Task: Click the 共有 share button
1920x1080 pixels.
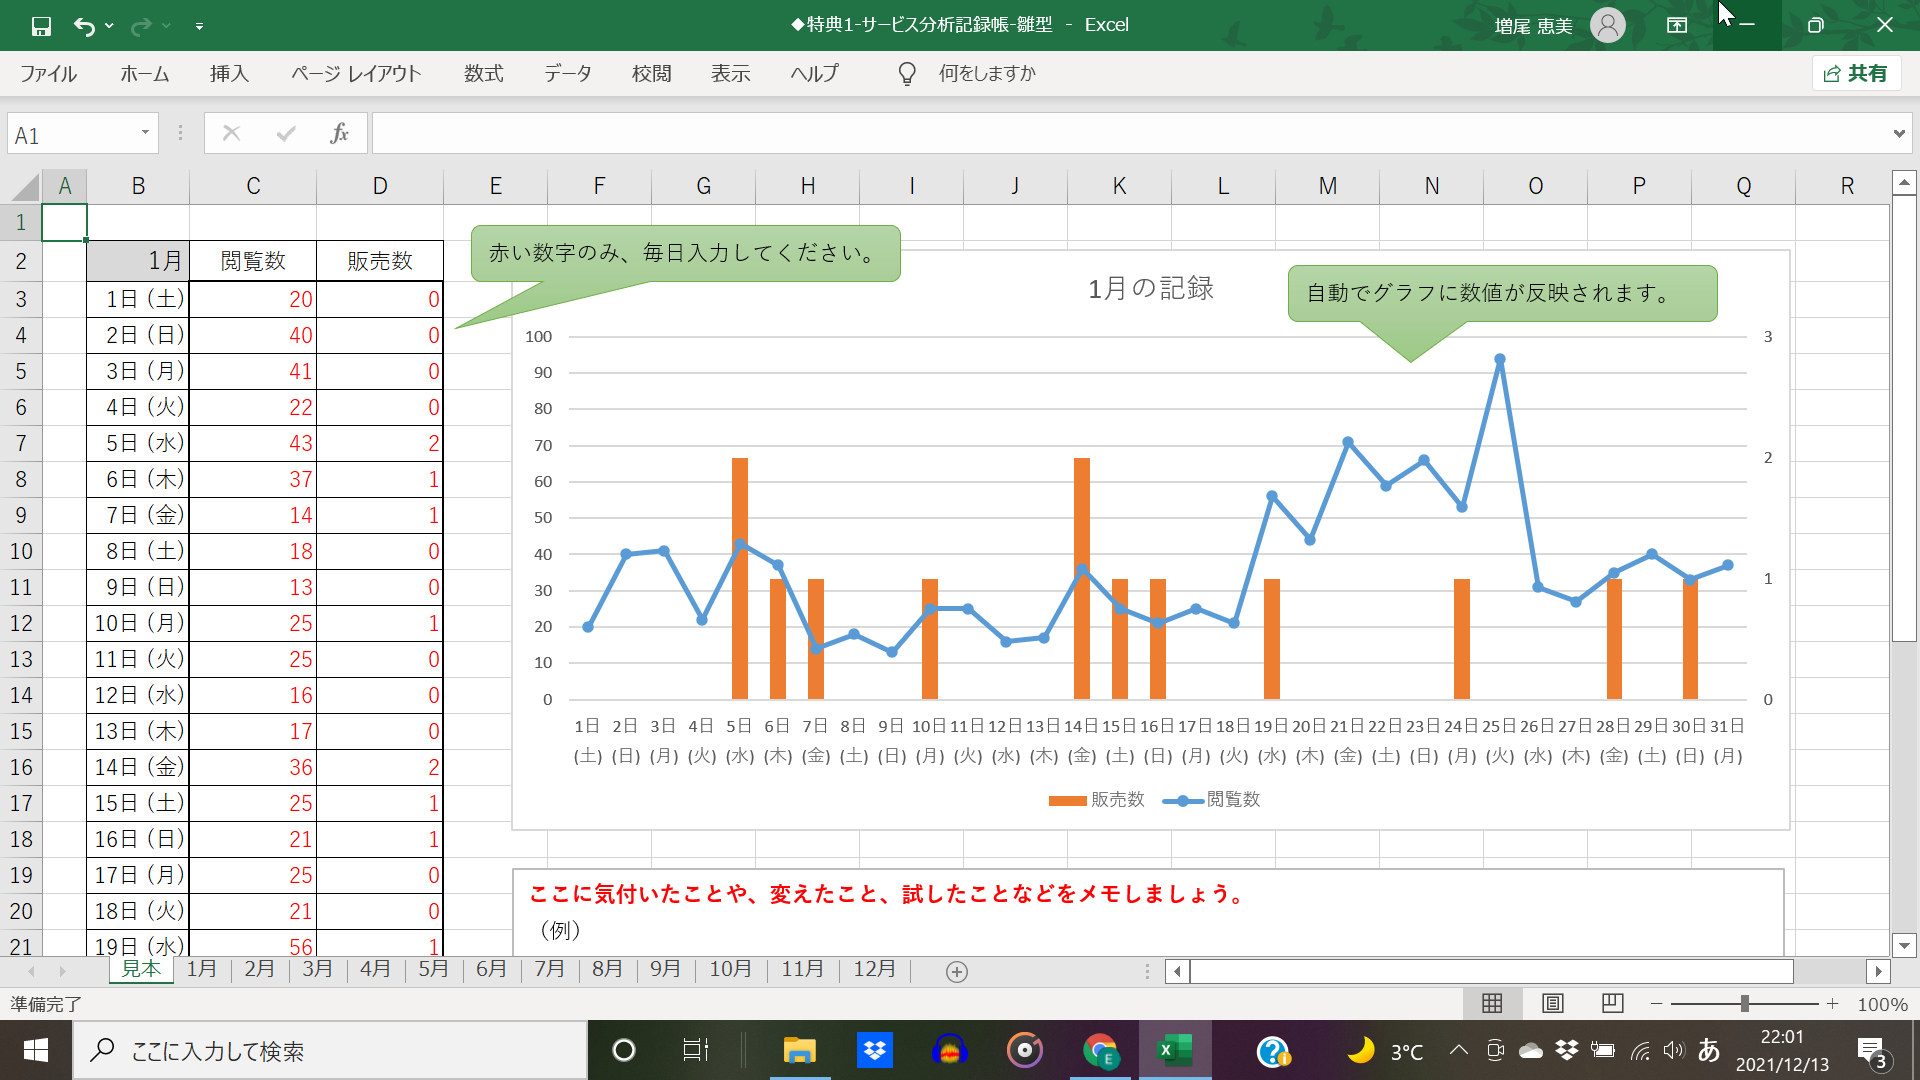Action: 1856,73
